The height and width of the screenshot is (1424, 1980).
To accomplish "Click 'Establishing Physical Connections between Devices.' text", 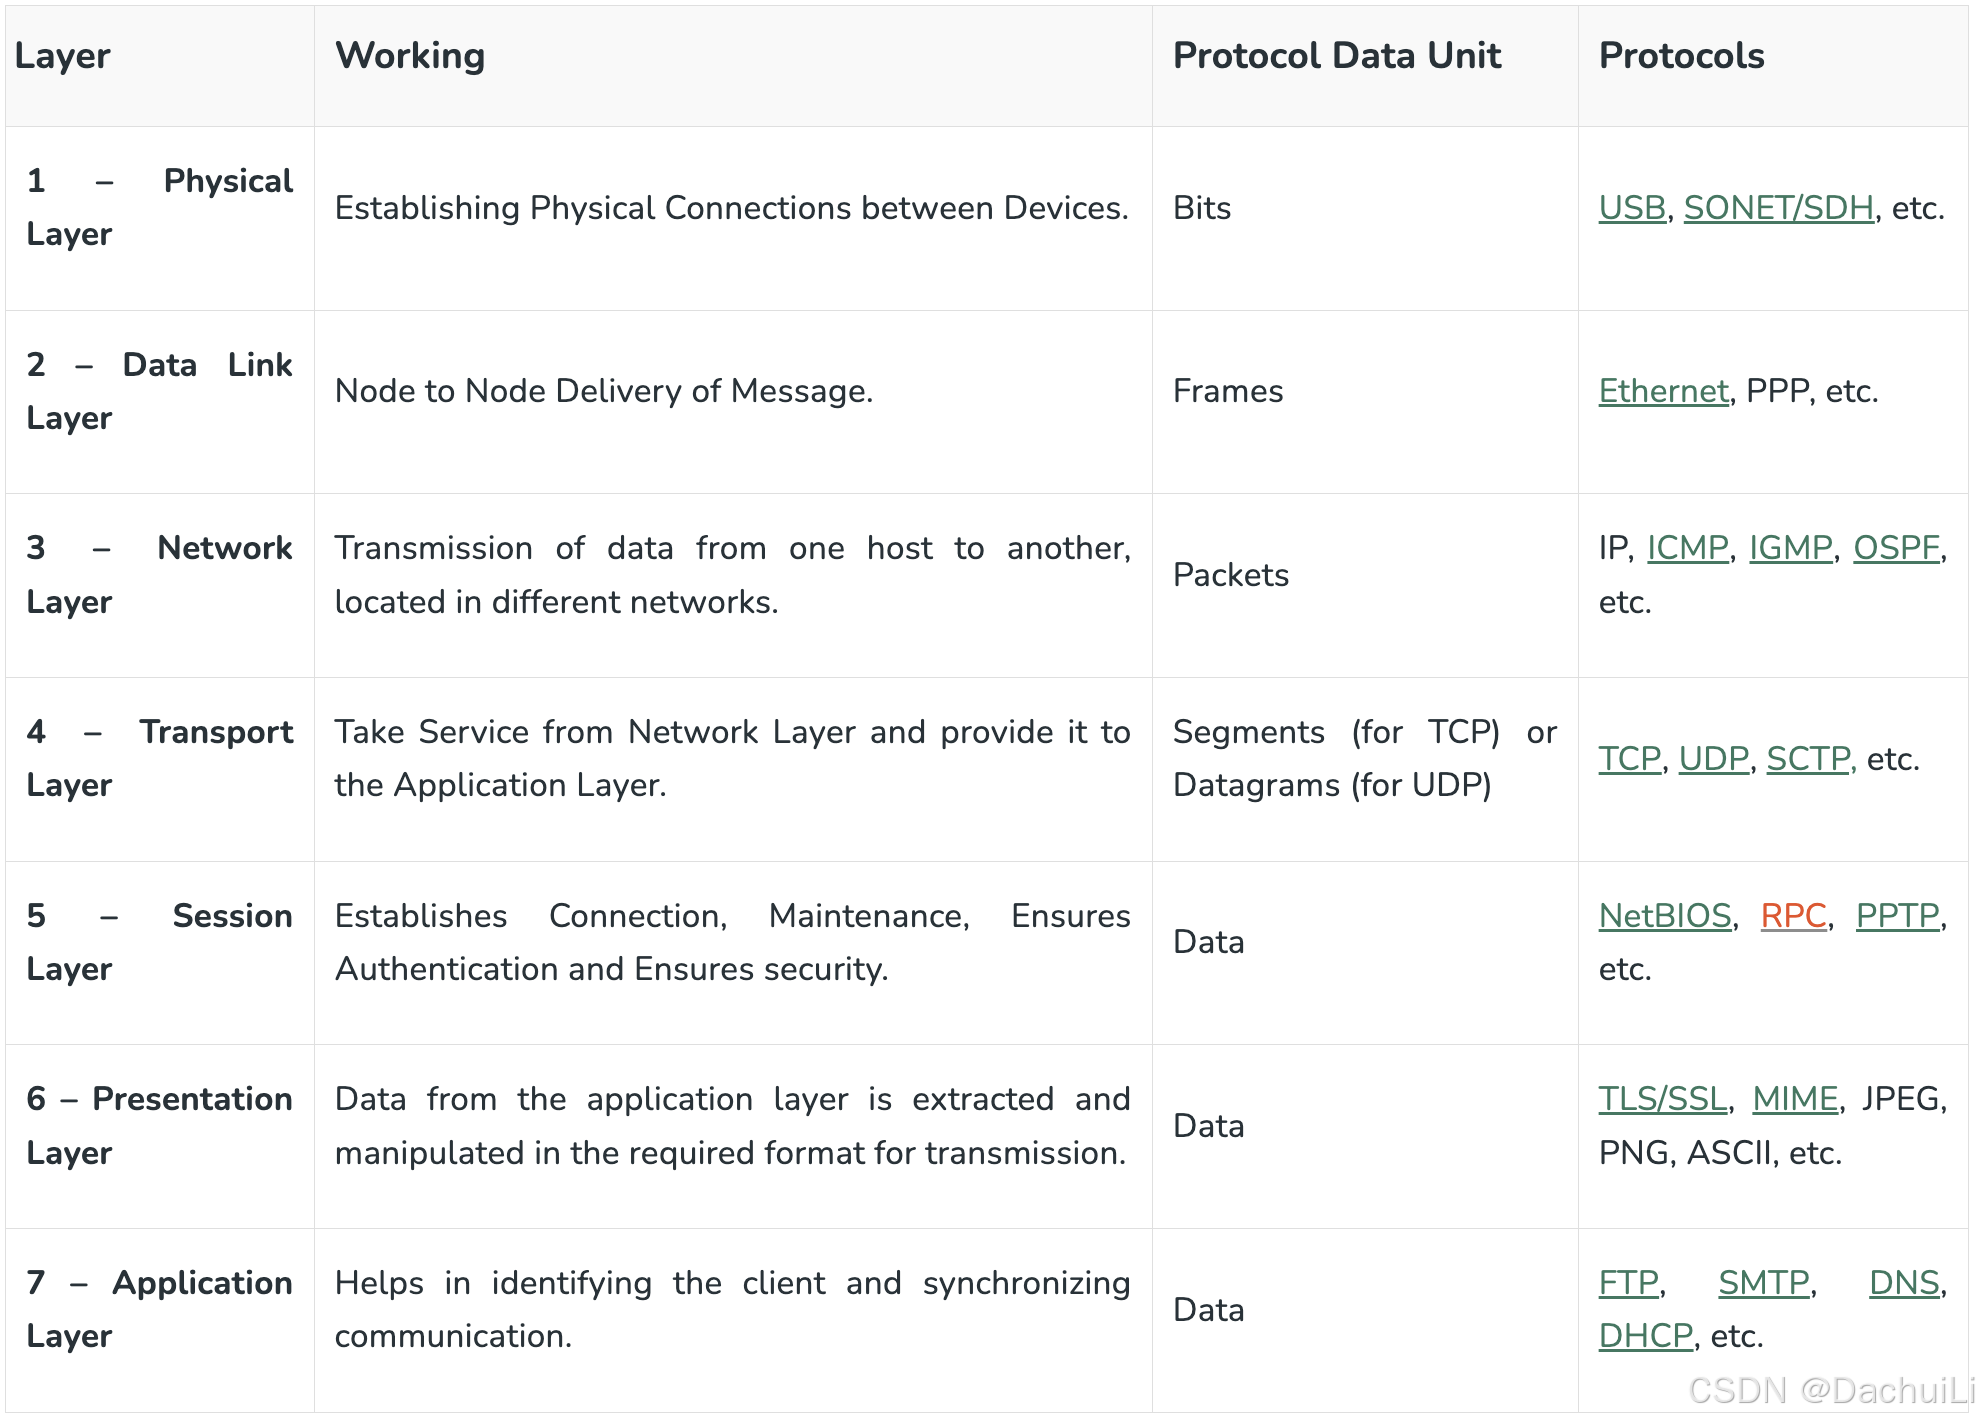I will pos(732,208).
